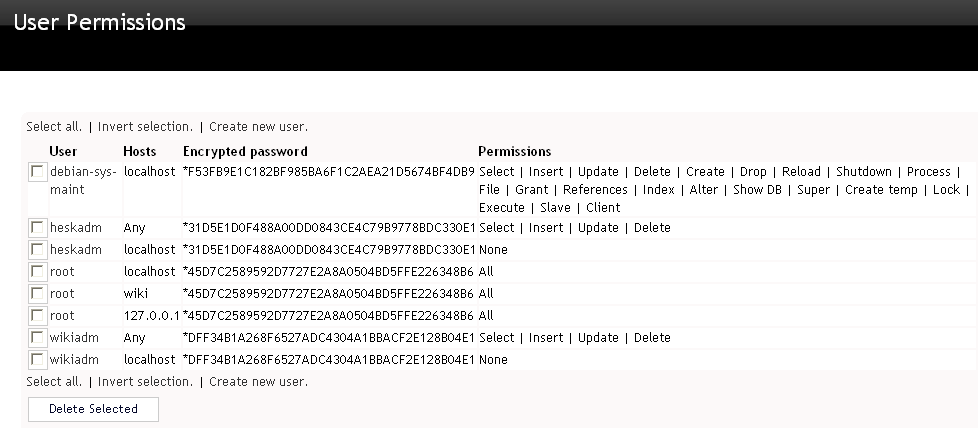Open the root user on host 127.0.0.1
The image size is (978, 428).
[62, 316]
